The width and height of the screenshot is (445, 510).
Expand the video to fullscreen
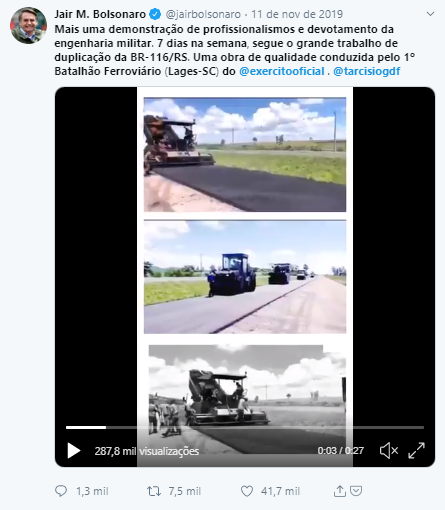tap(416, 451)
